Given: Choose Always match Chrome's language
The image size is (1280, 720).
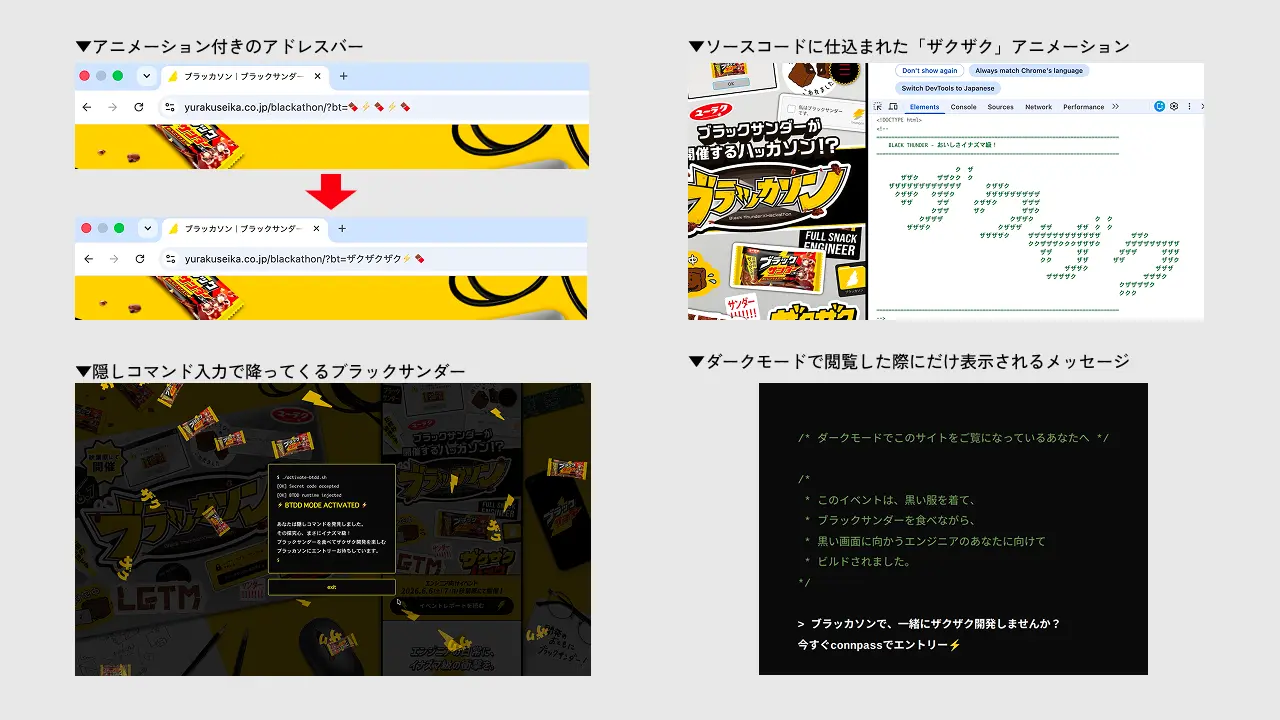Looking at the screenshot, I should (x=1029, y=71).
